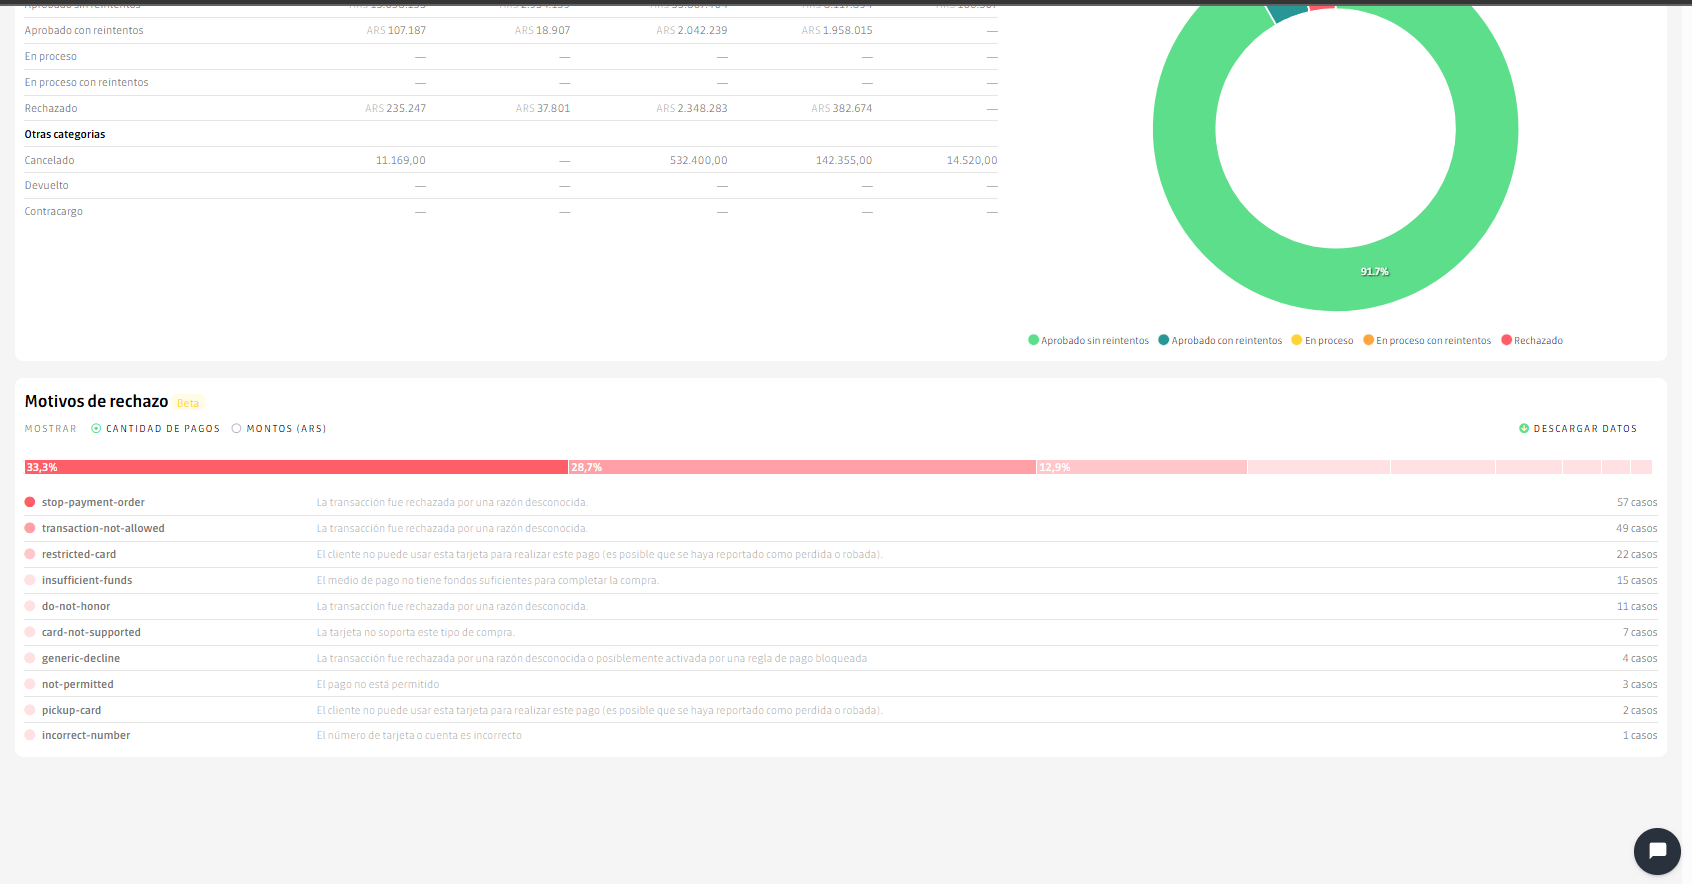Click the red dot beside stop-payment-order

point(30,502)
